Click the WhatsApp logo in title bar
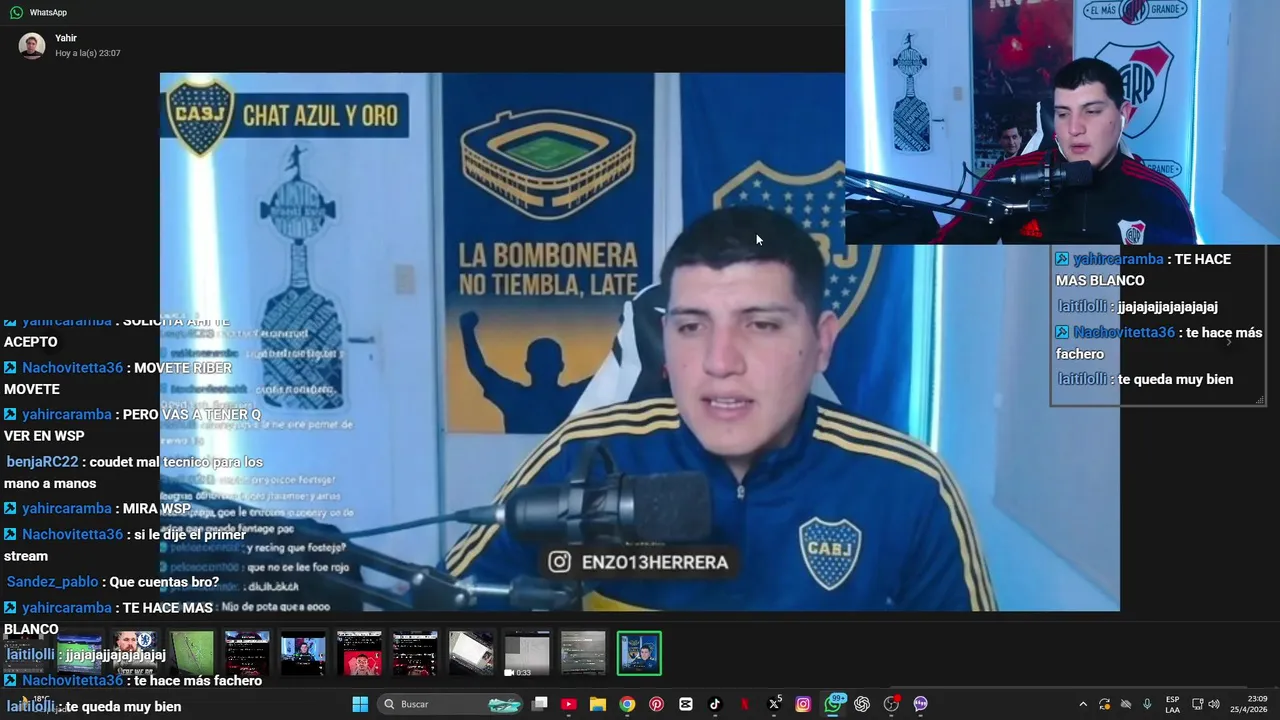 click(16, 12)
